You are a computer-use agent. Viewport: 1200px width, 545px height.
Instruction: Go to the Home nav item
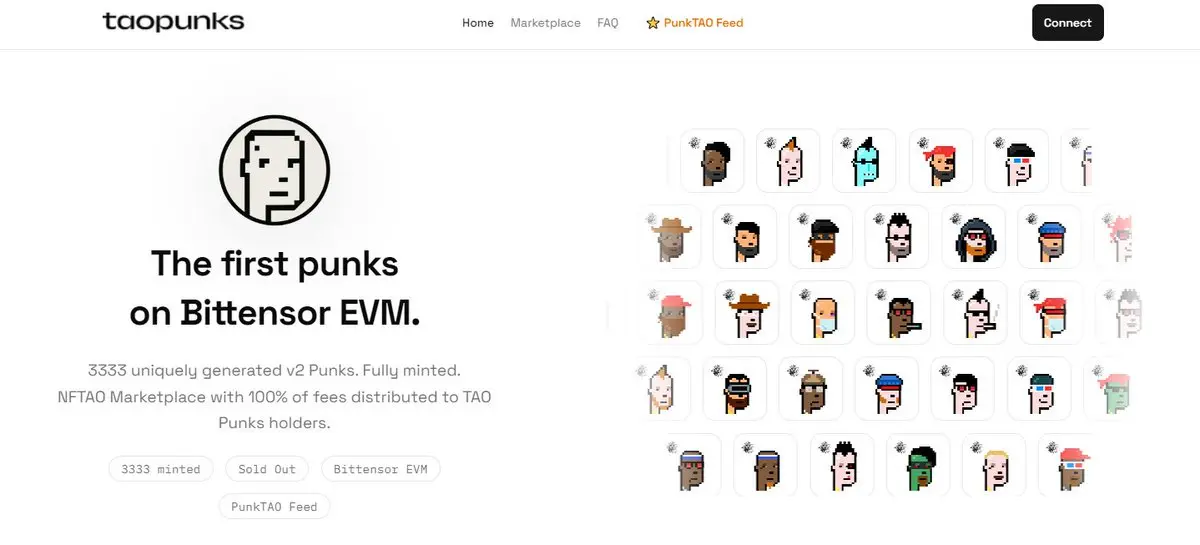tap(478, 23)
